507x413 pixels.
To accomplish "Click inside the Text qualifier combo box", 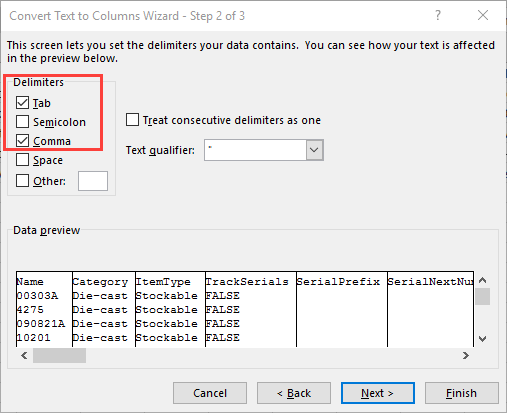I will [255, 150].
